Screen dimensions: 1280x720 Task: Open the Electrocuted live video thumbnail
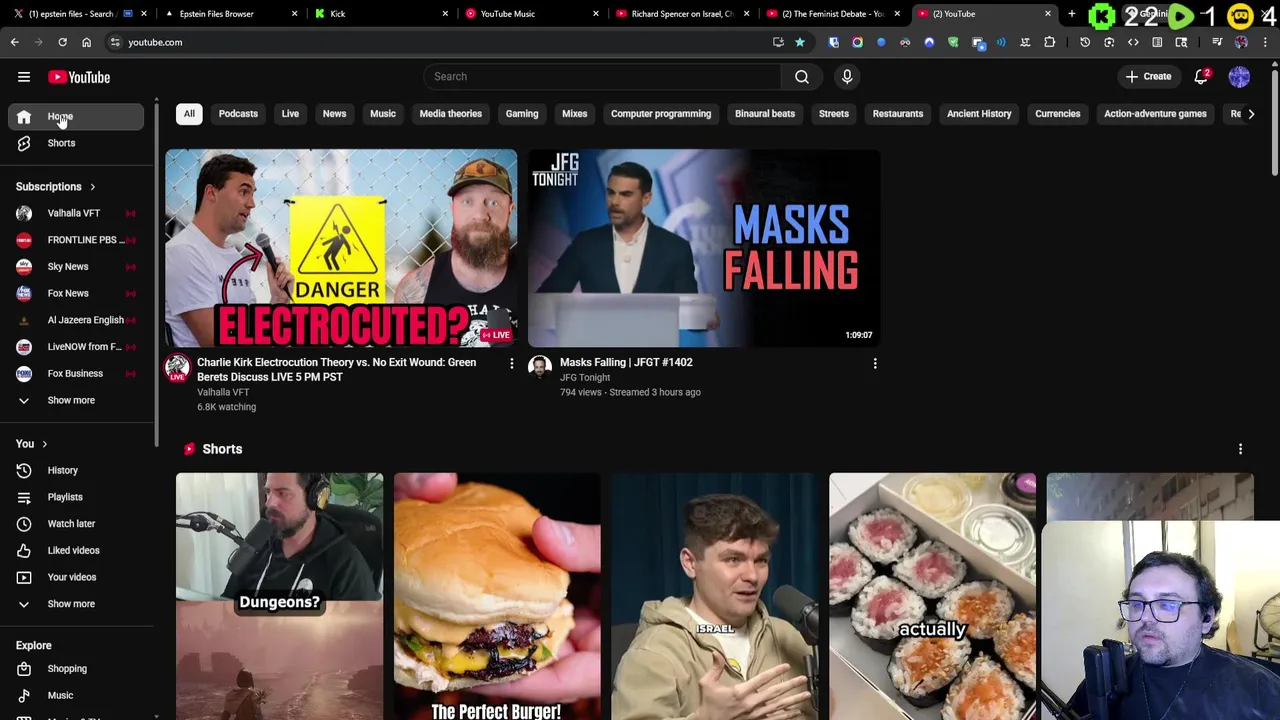click(x=341, y=248)
